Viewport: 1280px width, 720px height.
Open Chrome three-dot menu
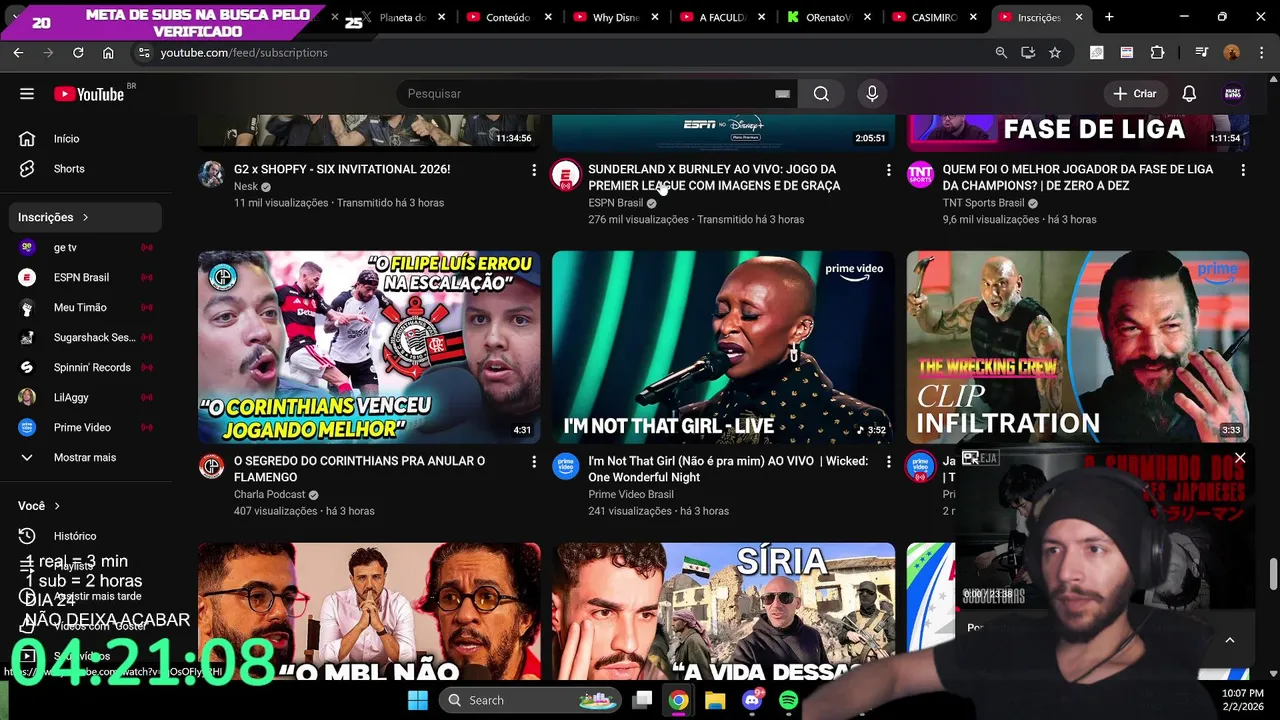click(x=1260, y=53)
